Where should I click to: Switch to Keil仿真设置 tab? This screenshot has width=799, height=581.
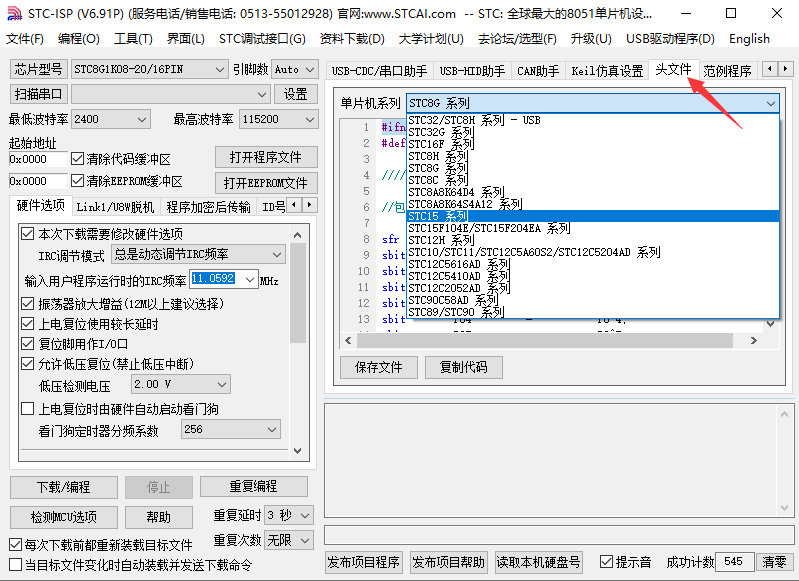point(607,71)
